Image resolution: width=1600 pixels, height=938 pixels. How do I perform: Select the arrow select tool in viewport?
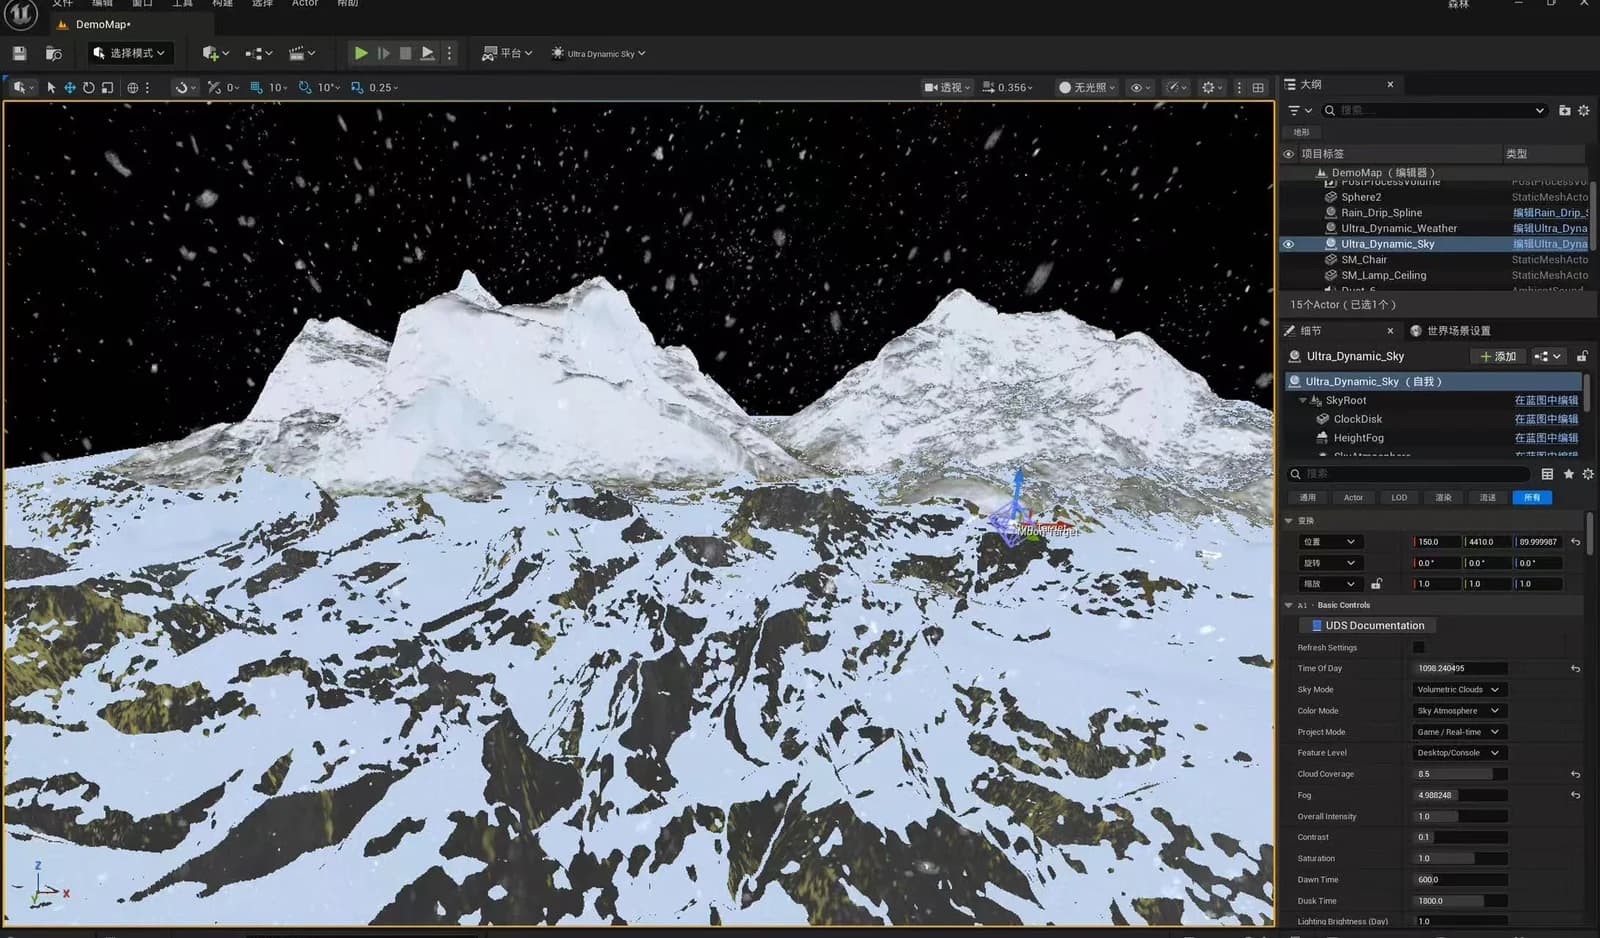[51, 88]
